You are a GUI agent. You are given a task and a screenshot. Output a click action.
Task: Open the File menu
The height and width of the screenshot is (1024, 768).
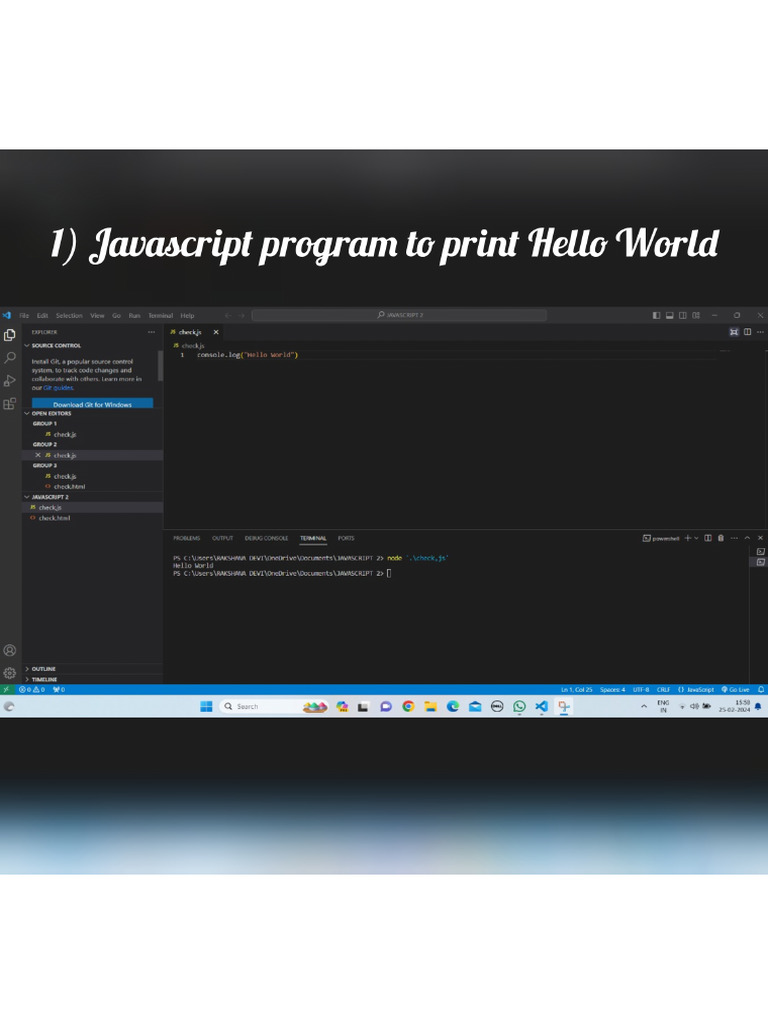pos(24,315)
